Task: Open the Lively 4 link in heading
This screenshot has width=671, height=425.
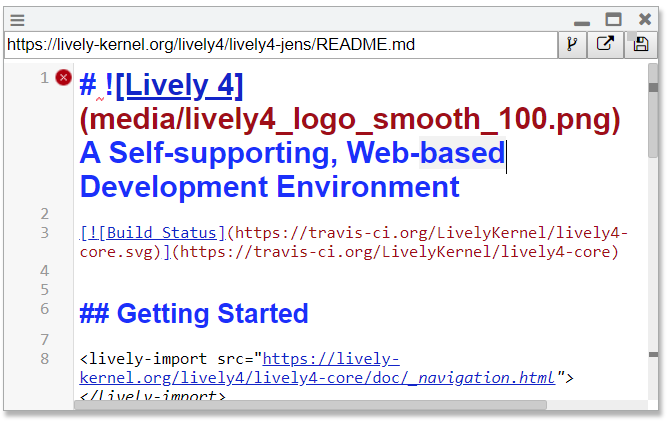Action: pyautogui.click(x=179, y=86)
